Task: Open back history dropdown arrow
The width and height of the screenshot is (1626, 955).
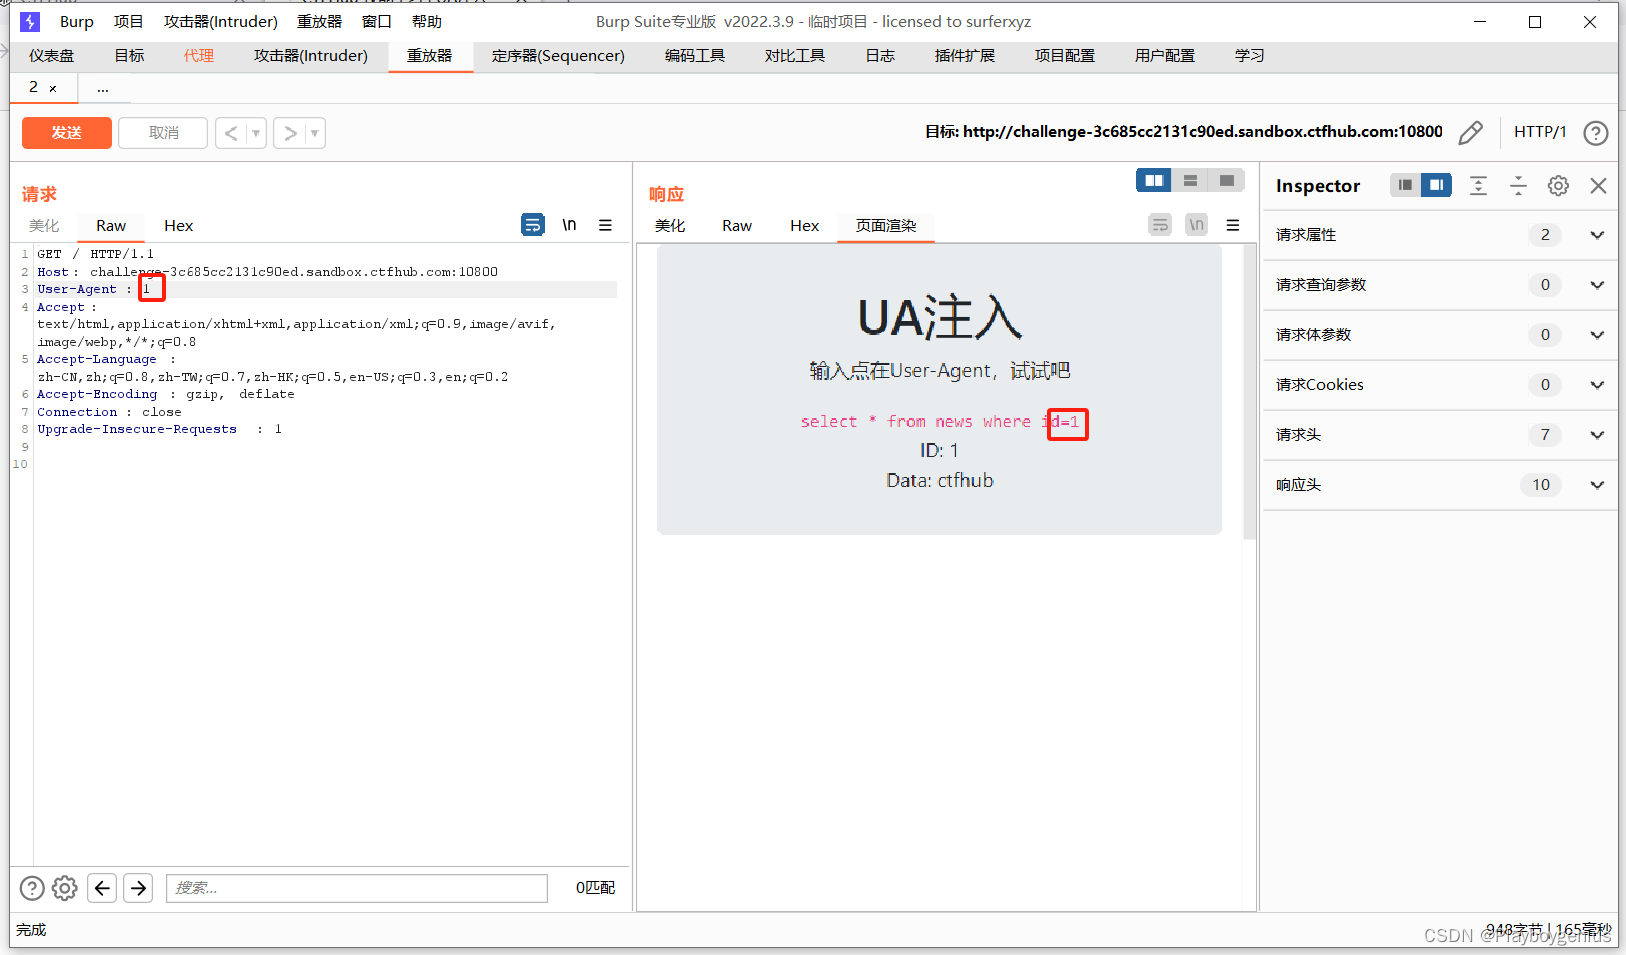Action: [x=256, y=133]
